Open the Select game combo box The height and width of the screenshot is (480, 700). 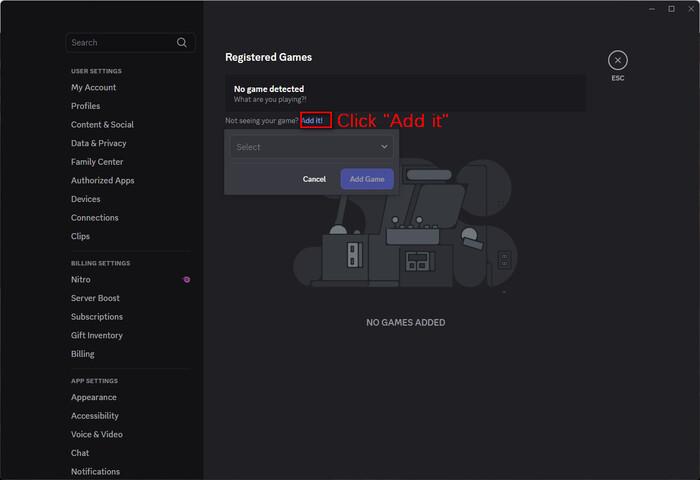[x=311, y=147]
